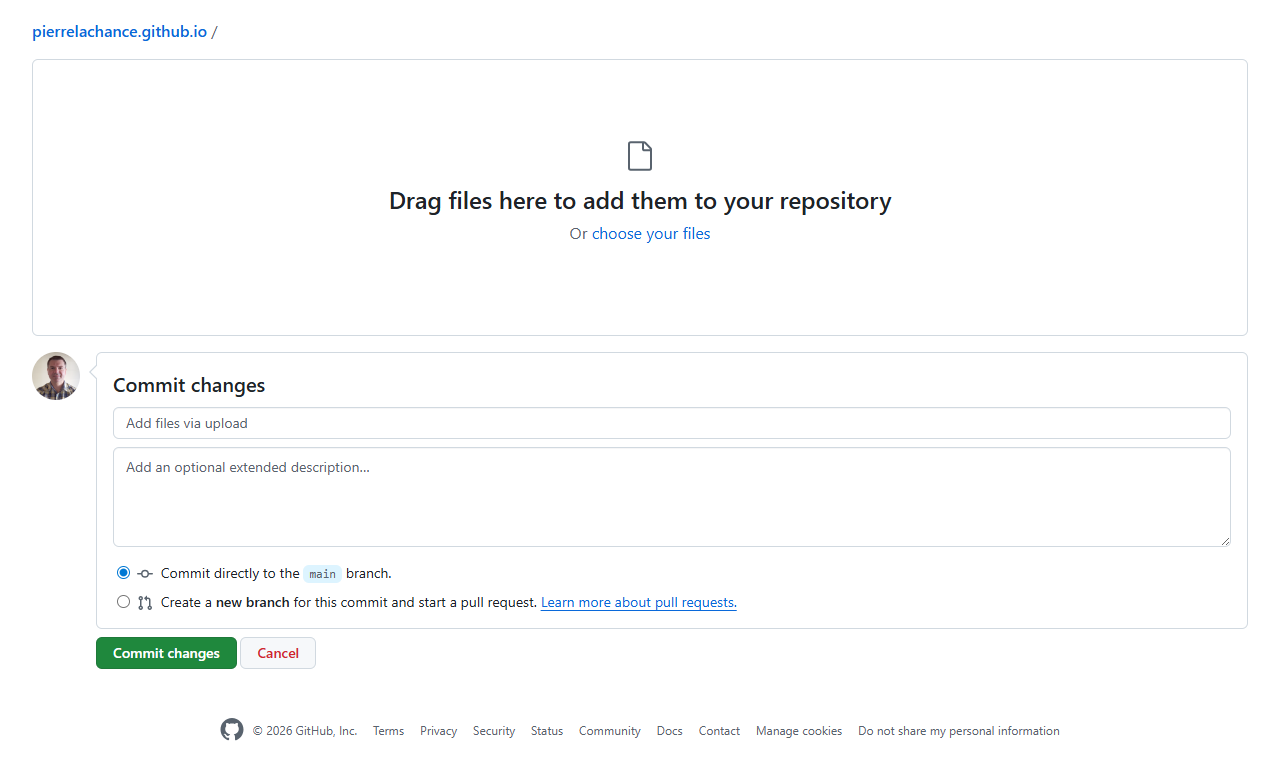
Task: Click "Drag files here to add them" heading
Action: coord(640,201)
